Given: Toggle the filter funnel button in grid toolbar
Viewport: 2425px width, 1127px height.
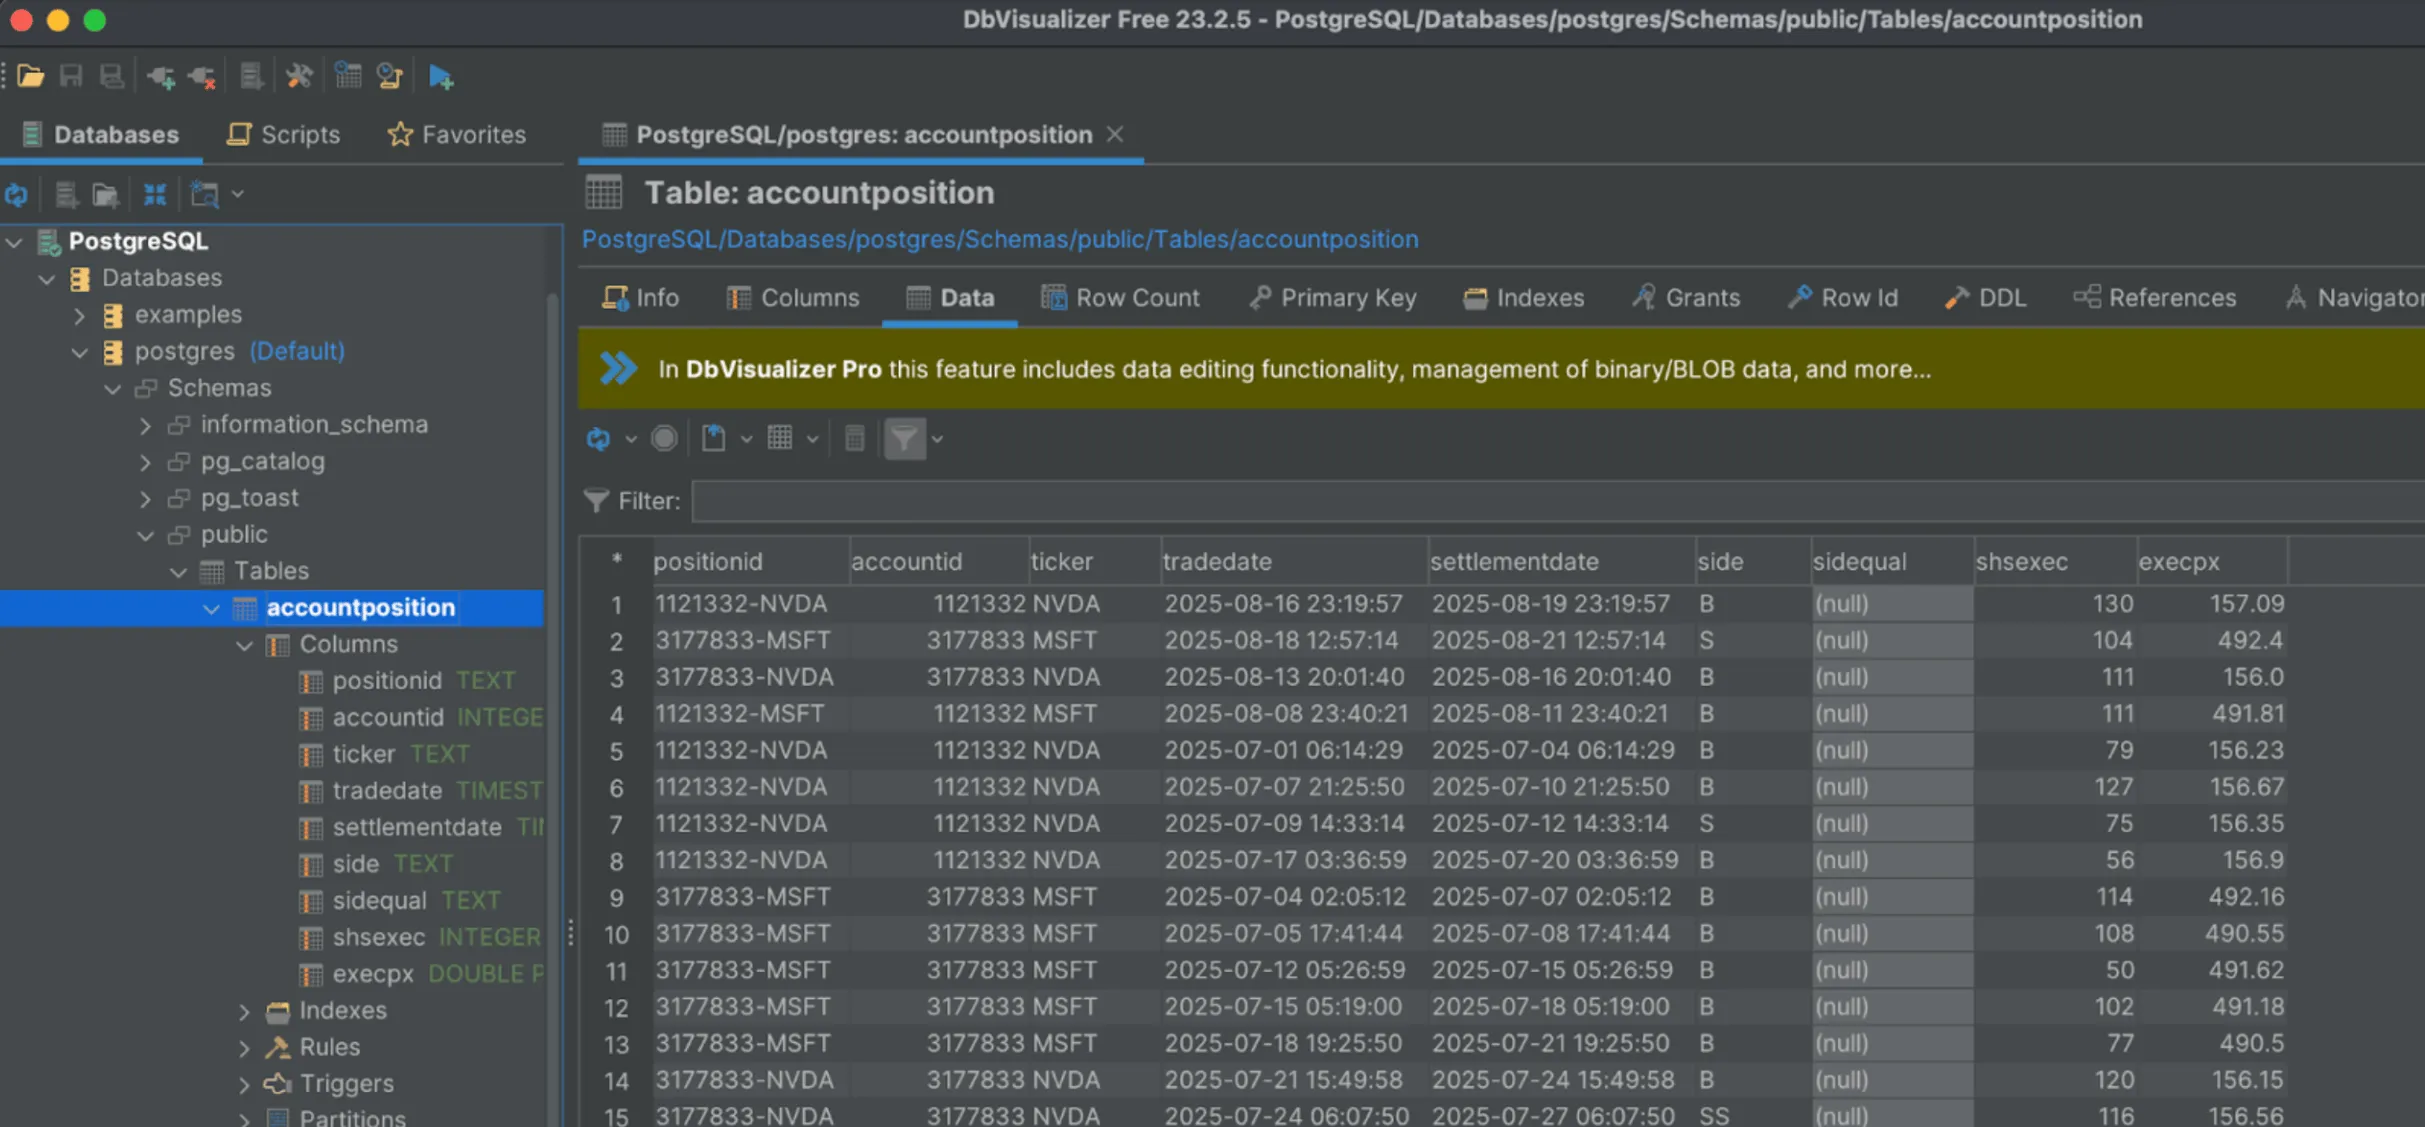Looking at the screenshot, I should [x=904, y=439].
